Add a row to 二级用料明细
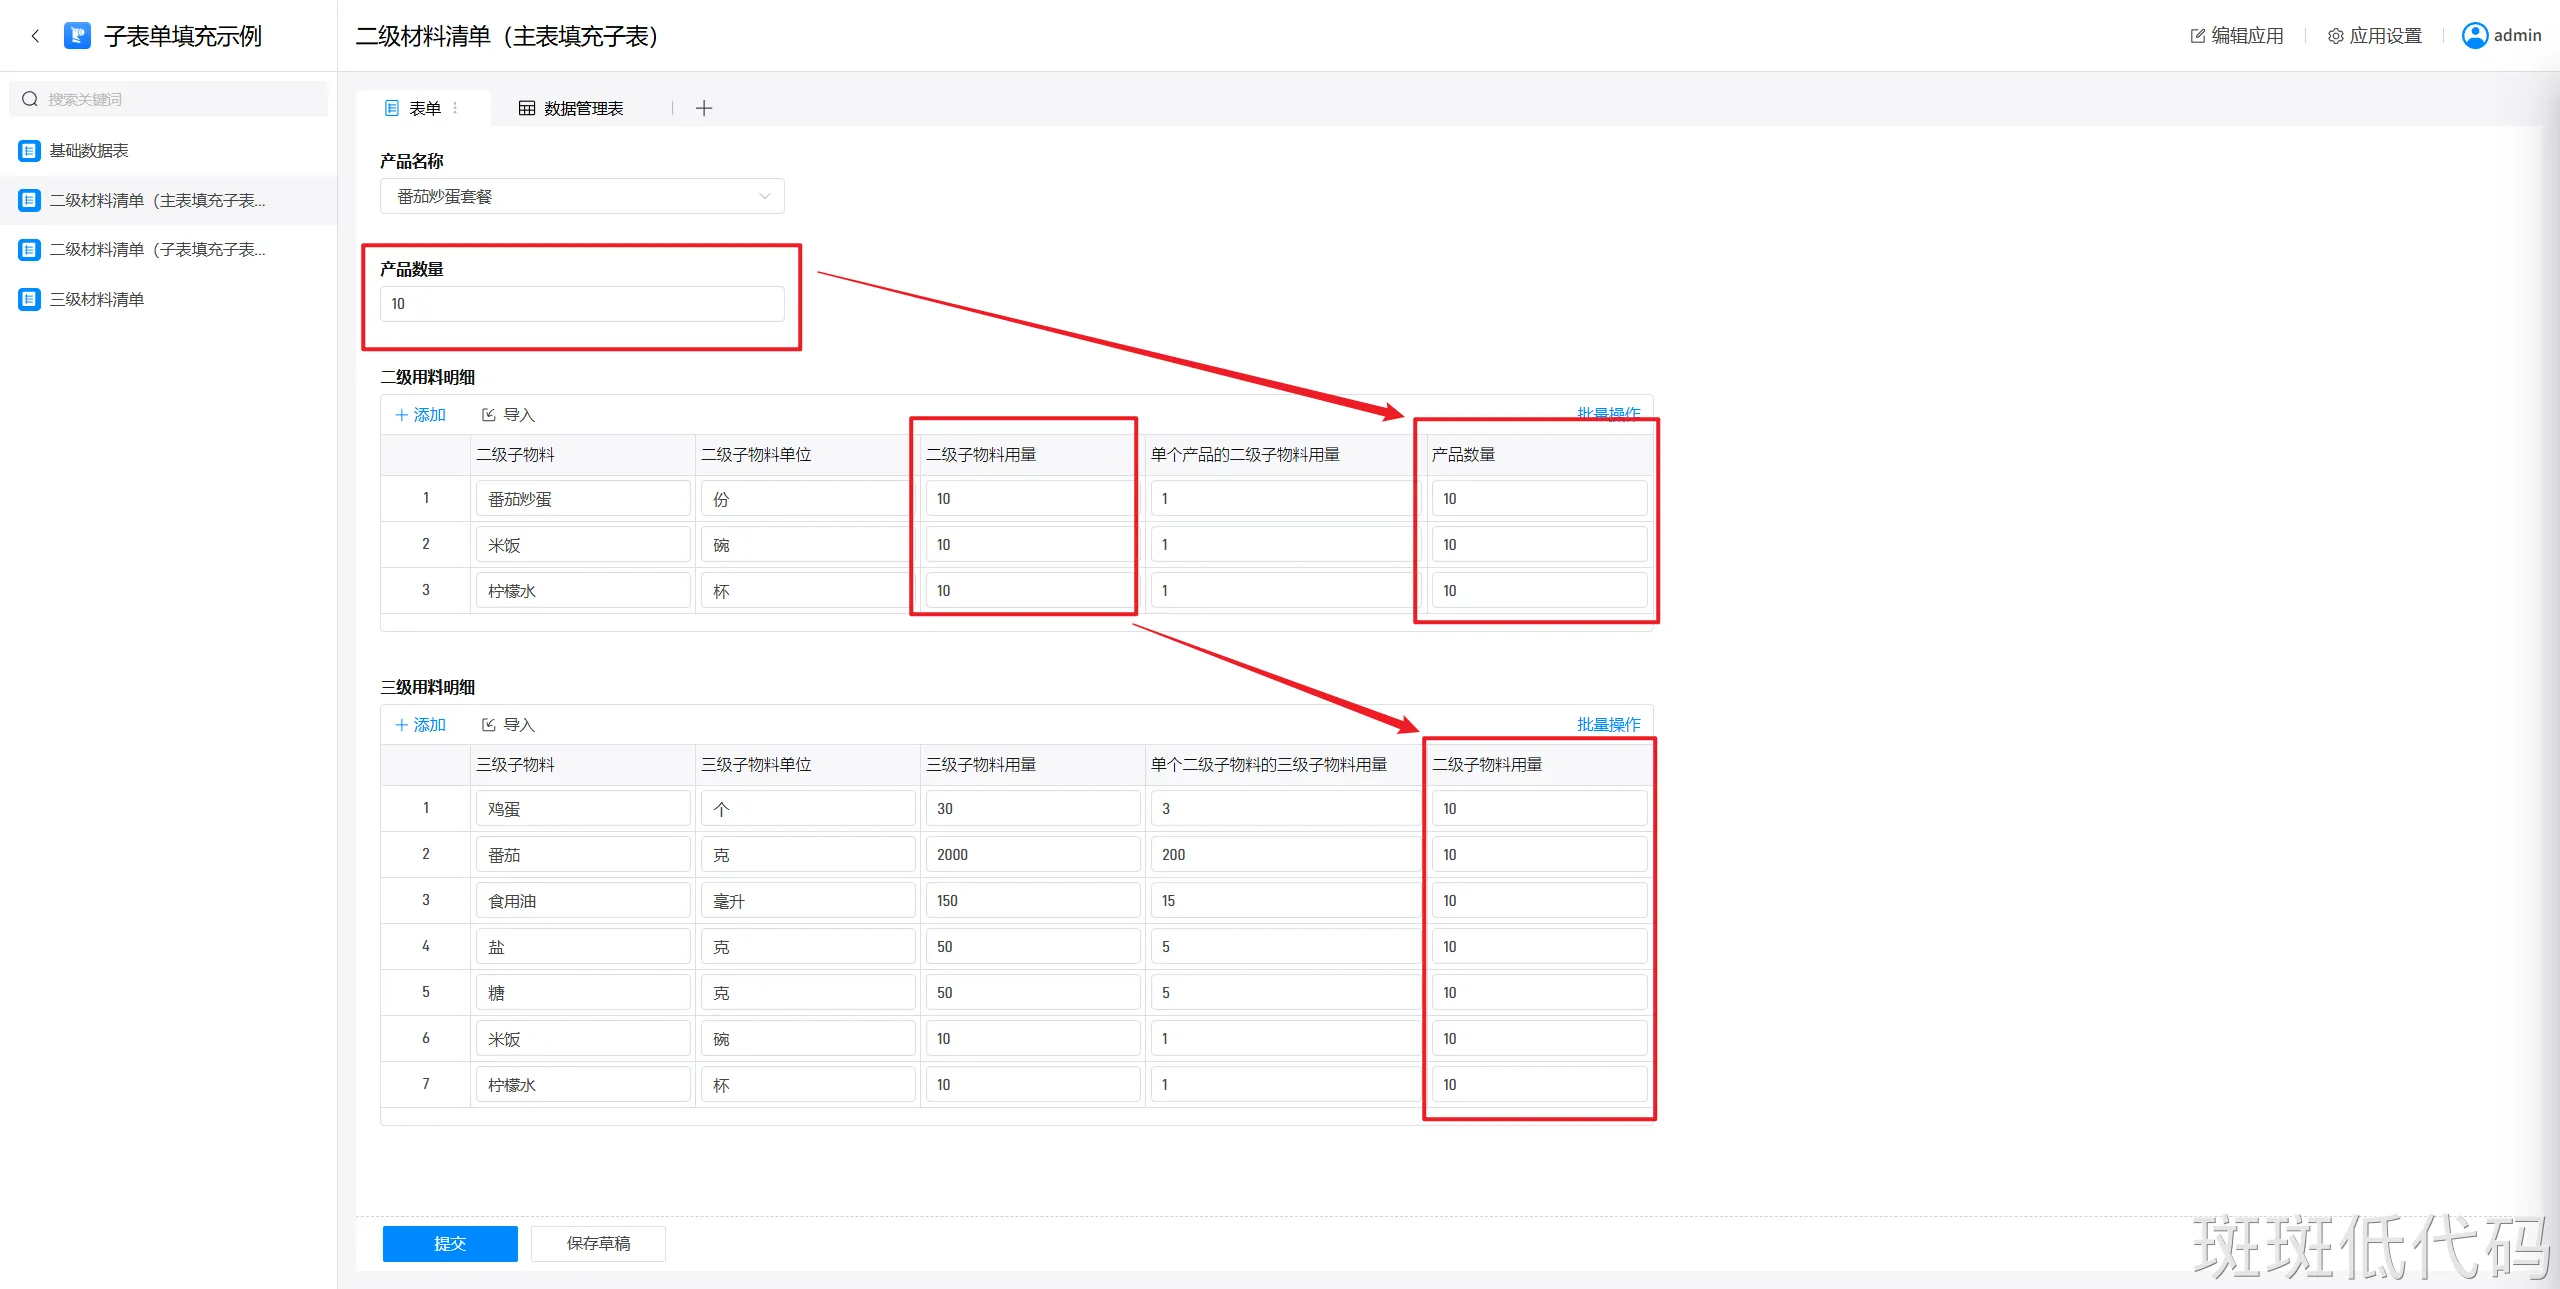This screenshot has height=1289, width=2560. [x=420, y=415]
